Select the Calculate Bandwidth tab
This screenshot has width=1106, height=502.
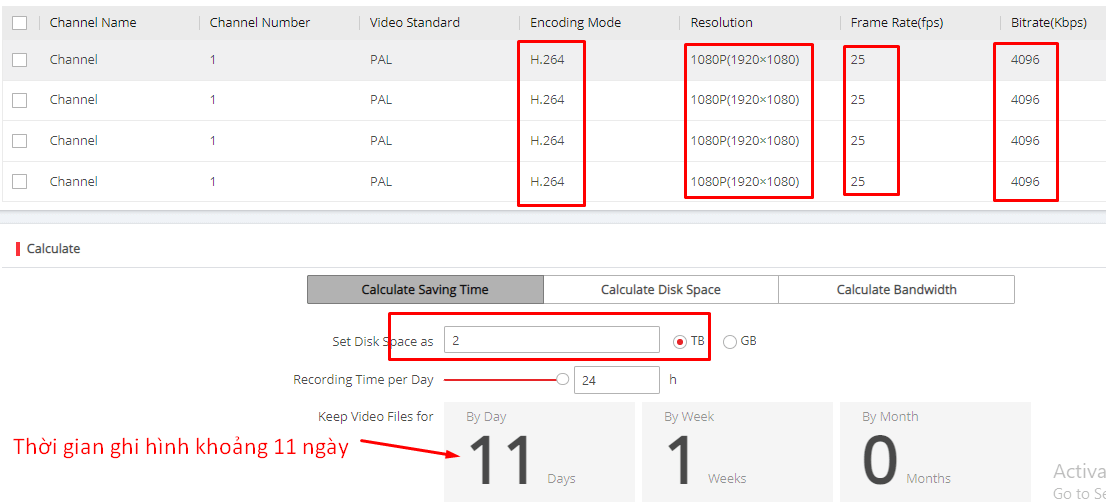896,290
